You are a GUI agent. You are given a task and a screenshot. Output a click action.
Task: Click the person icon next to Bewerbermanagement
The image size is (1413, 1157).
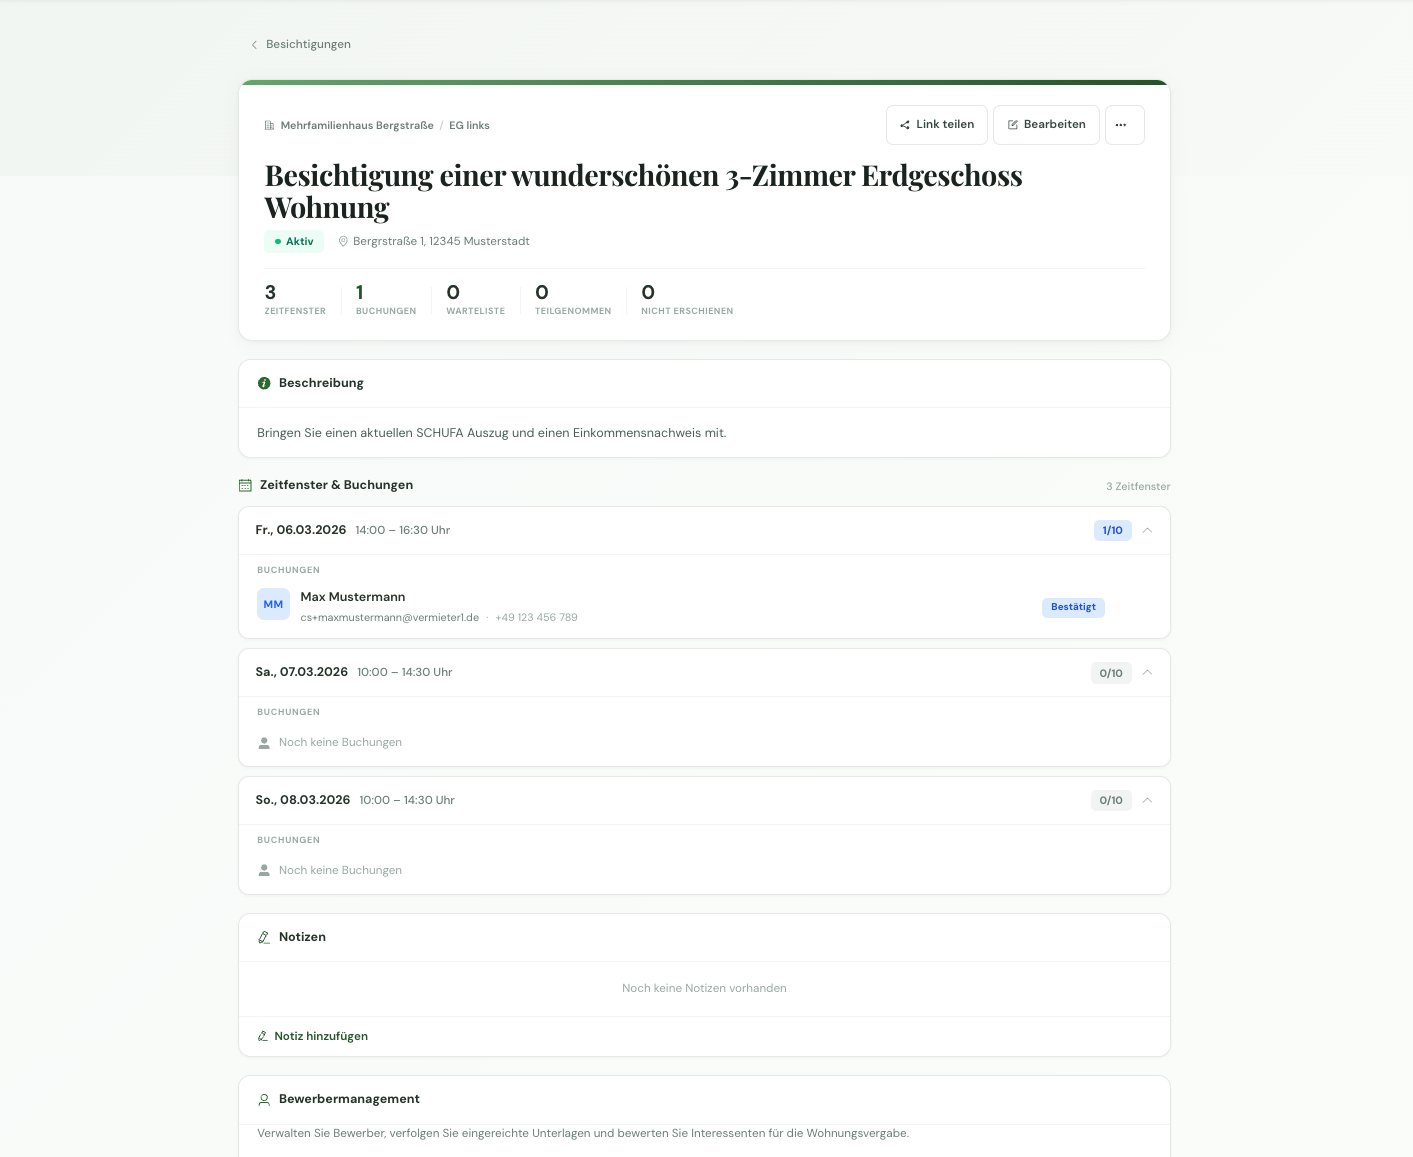click(264, 1099)
